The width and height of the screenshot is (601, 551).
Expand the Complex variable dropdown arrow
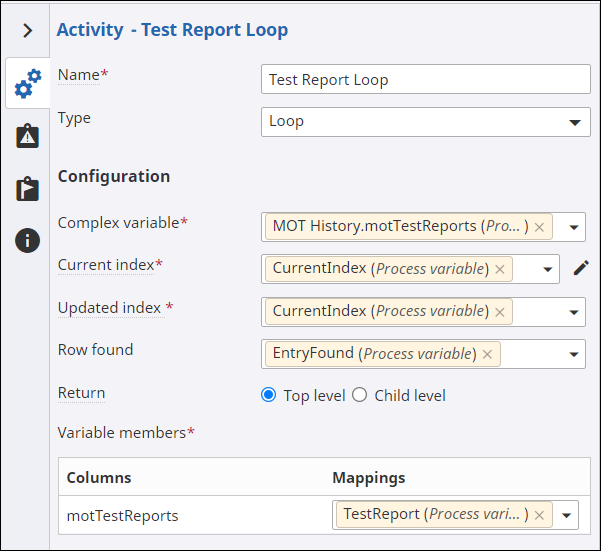574,227
